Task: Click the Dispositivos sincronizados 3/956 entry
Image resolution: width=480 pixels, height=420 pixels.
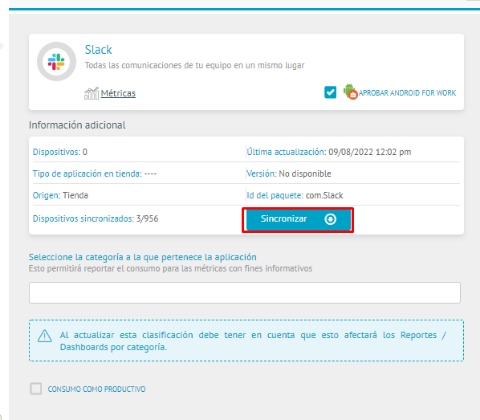Action: (x=95, y=219)
